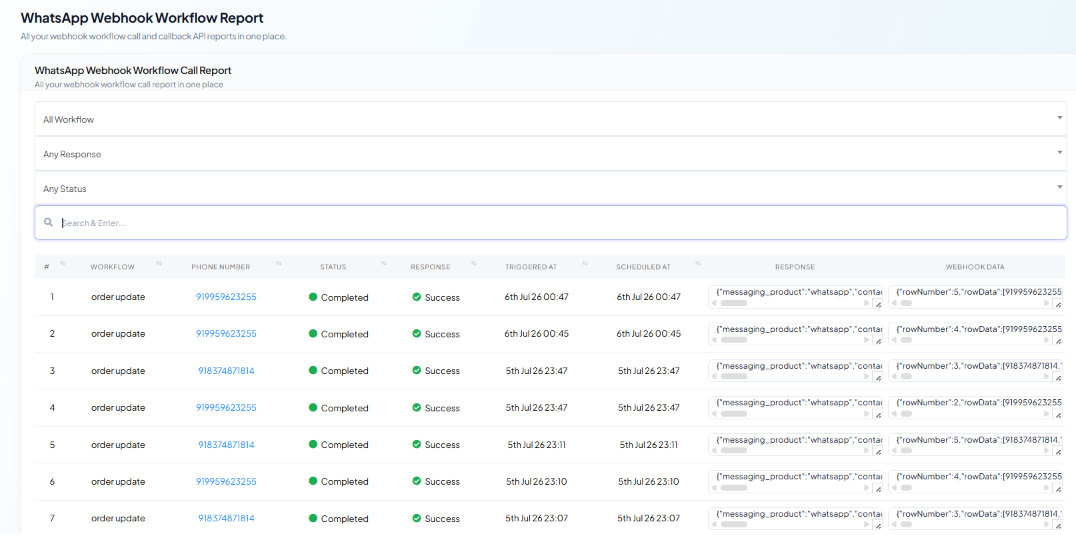Click the right scroll arrow in row 2 Response box
Image resolution: width=1076 pixels, height=535 pixels.
pos(867,340)
